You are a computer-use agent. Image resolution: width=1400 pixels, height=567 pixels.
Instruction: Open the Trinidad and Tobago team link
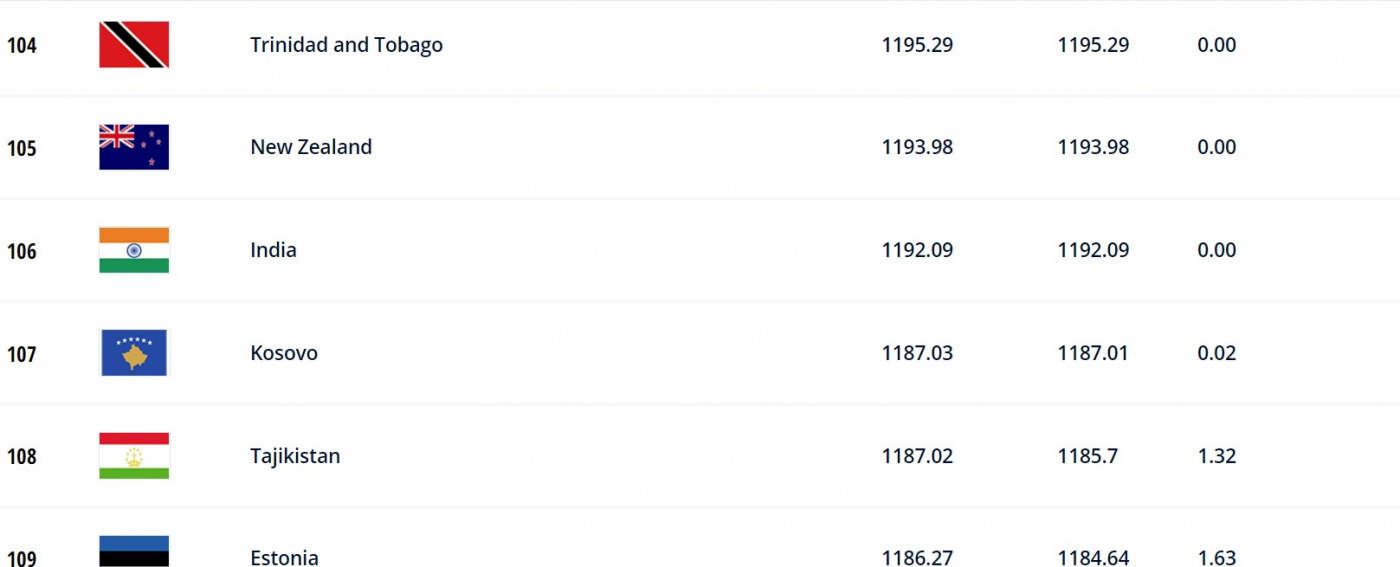pyautogui.click(x=346, y=45)
